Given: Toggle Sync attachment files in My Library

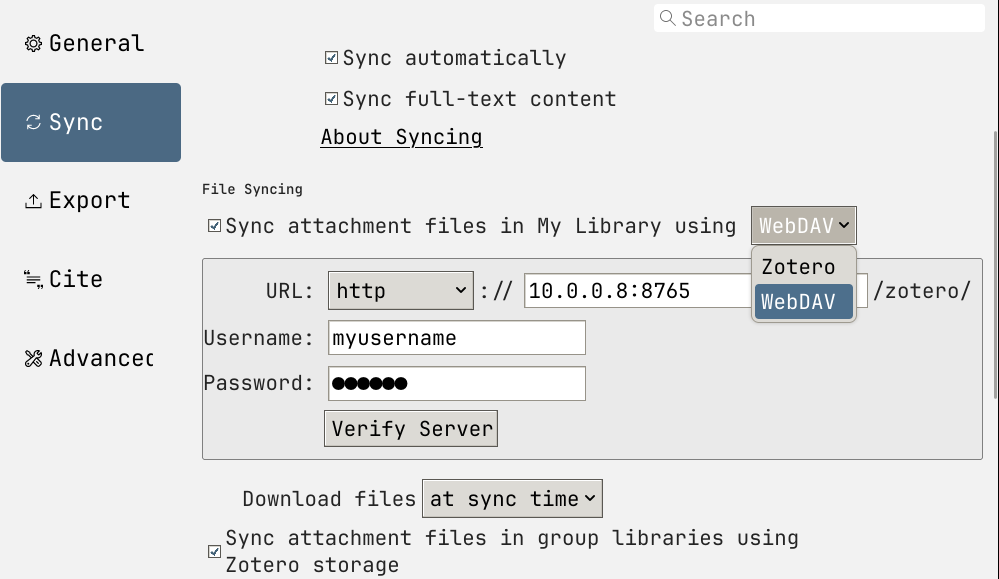Looking at the screenshot, I should pos(215,226).
